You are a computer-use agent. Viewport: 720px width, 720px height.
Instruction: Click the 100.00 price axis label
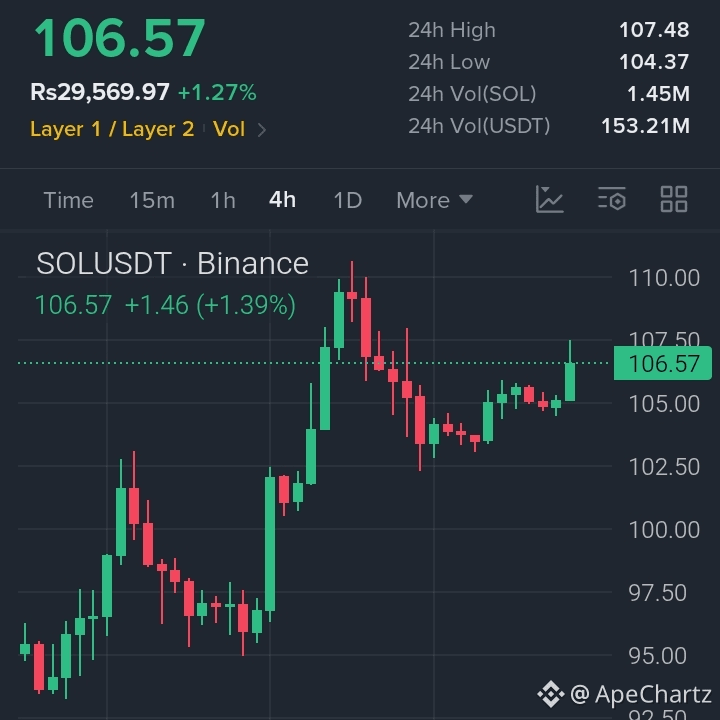pos(664,530)
